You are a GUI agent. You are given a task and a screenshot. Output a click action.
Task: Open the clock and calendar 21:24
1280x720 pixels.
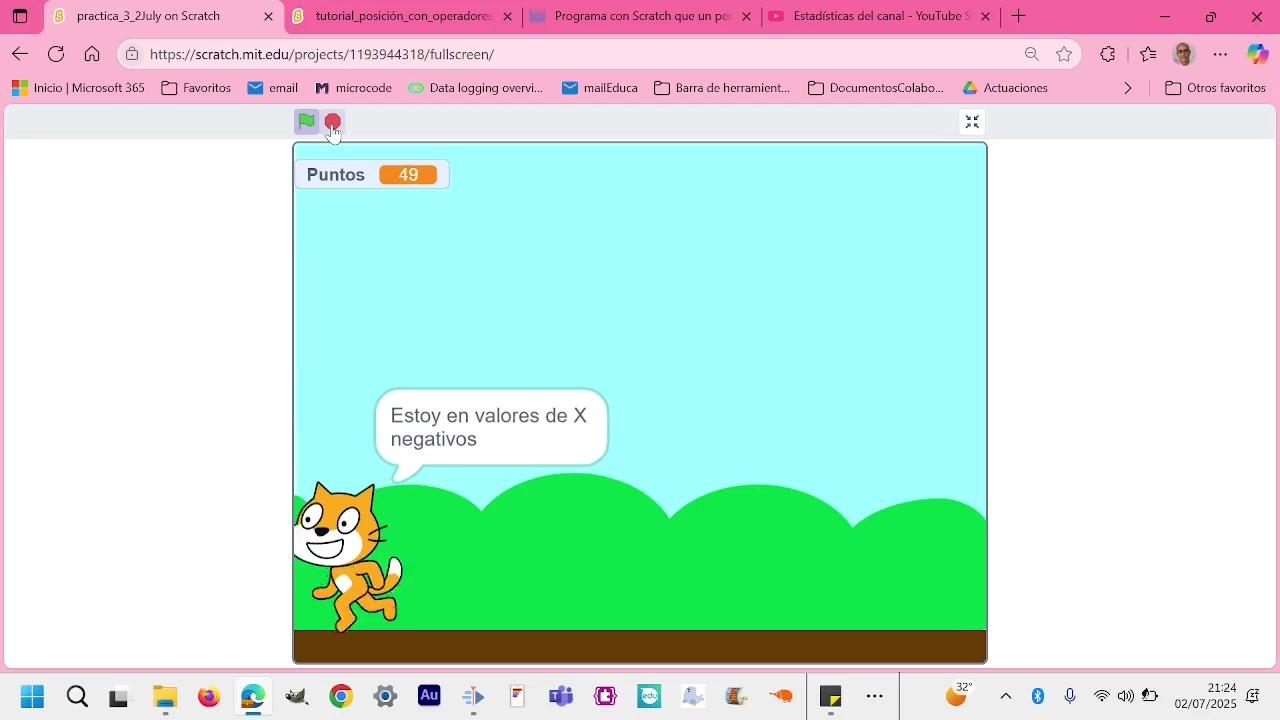1205,696
